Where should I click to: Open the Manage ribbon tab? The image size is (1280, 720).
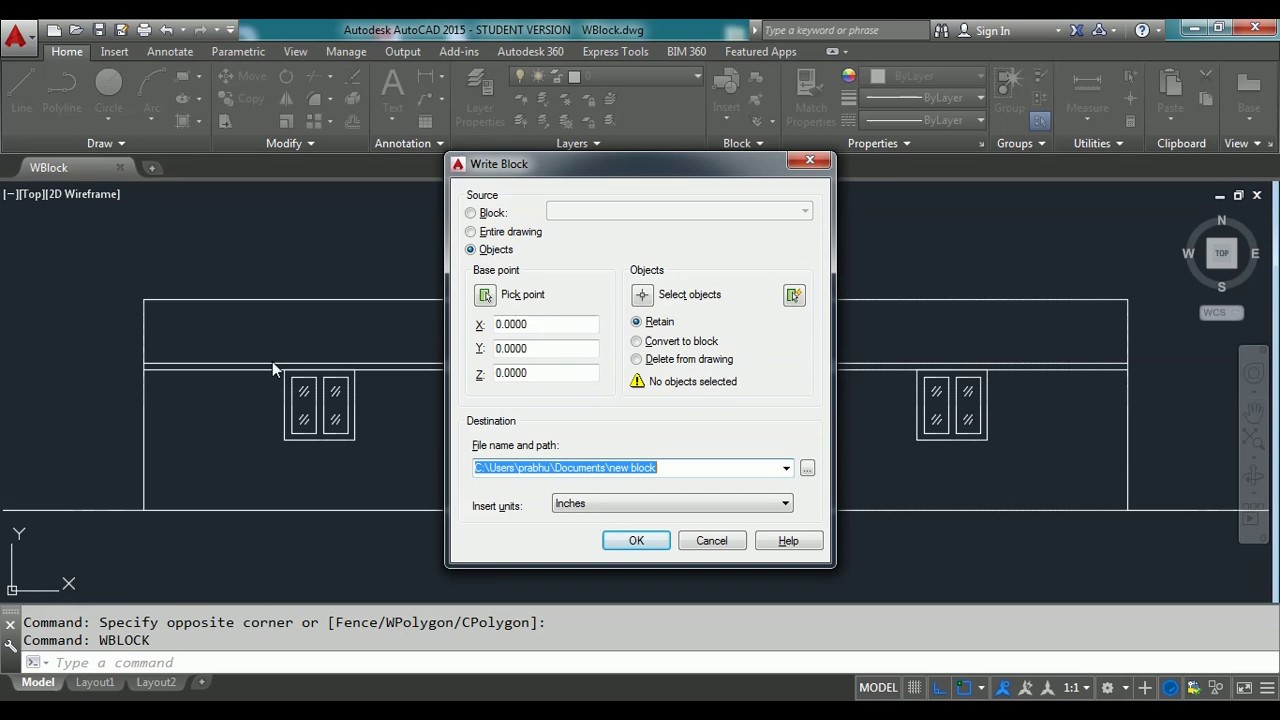click(346, 52)
